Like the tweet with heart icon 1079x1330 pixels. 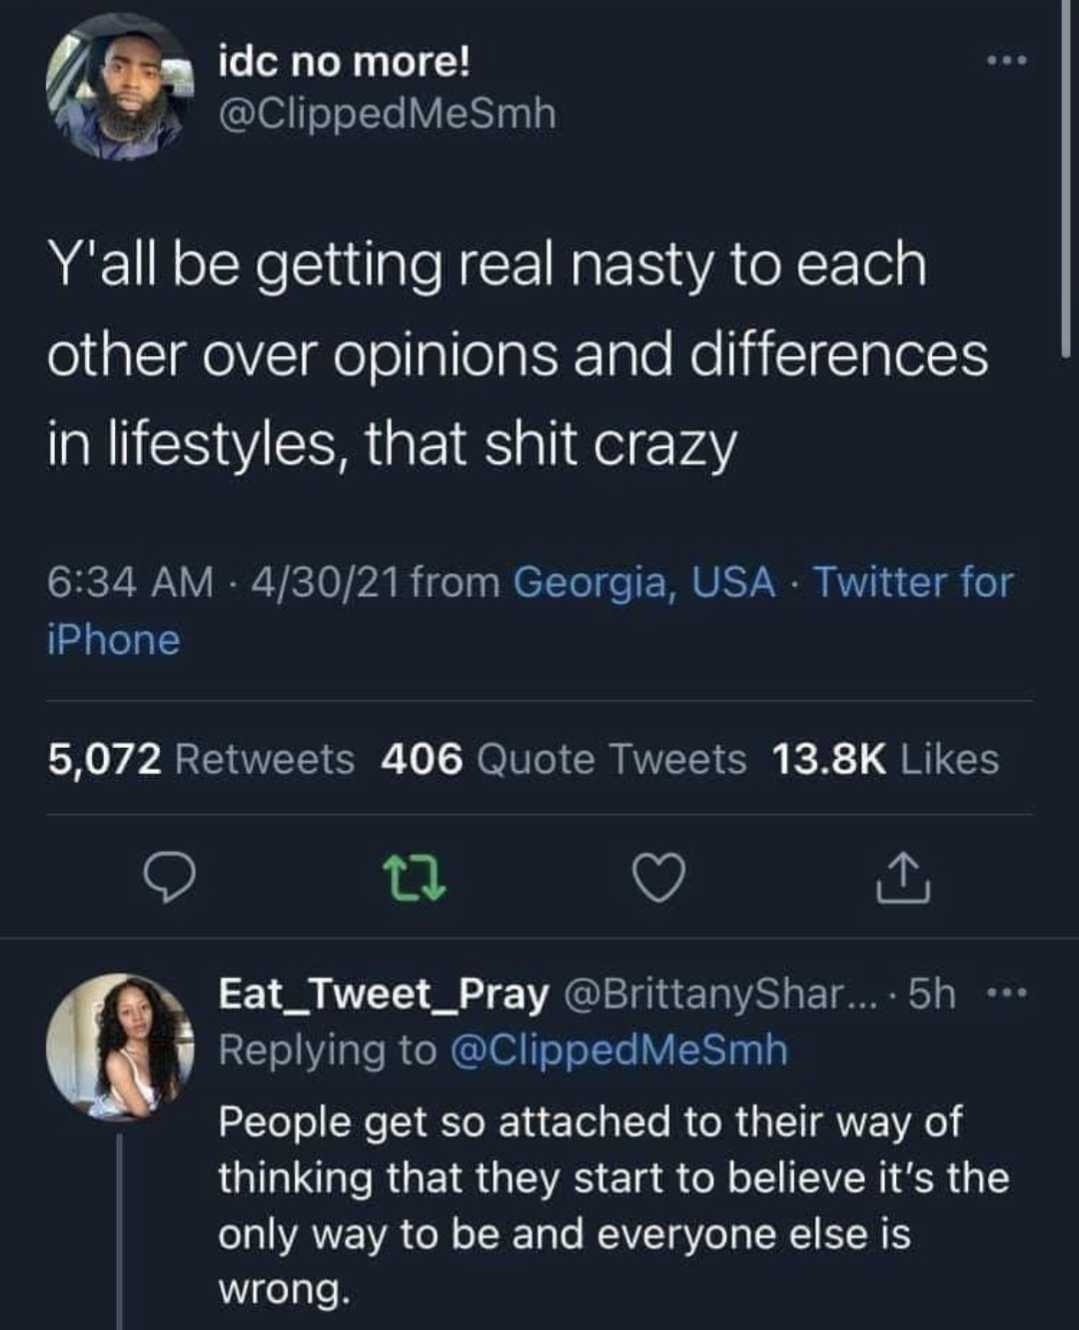point(660,878)
